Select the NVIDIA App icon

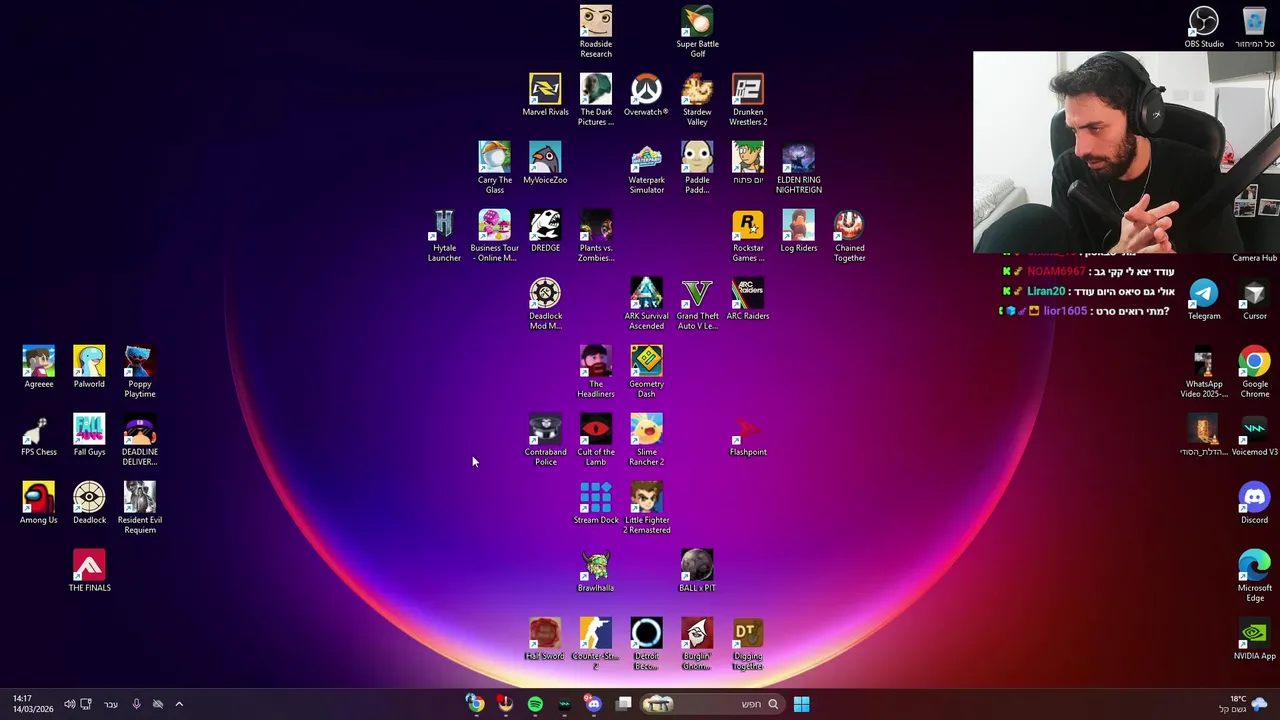pyautogui.click(x=1255, y=639)
